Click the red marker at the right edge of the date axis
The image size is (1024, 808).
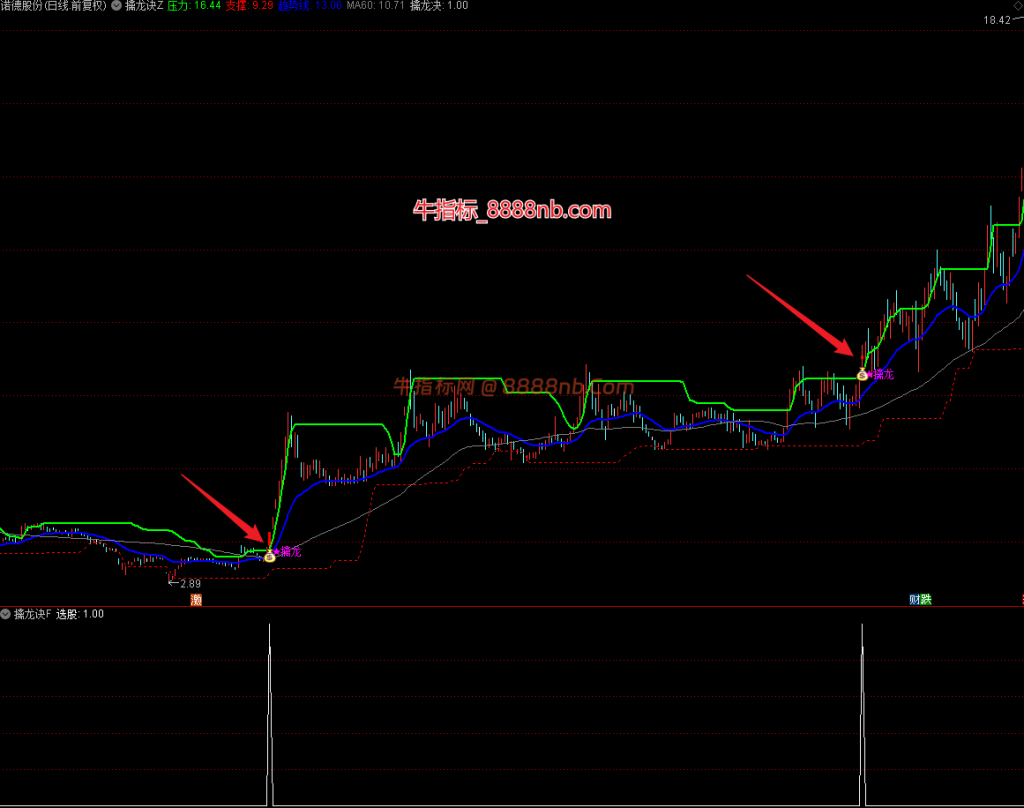click(x=1022, y=600)
